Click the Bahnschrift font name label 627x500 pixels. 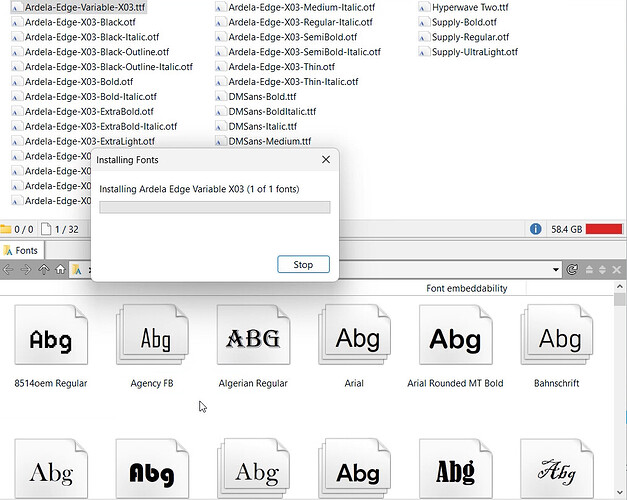[557, 383]
